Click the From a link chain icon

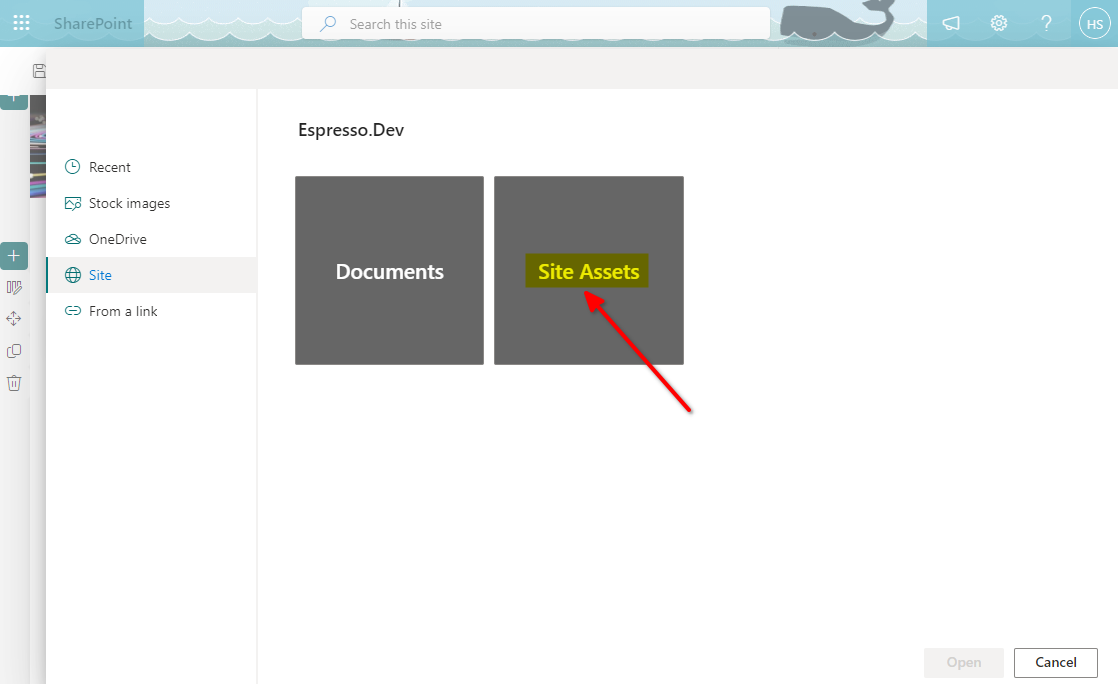pyautogui.click(x=73, y=311)
